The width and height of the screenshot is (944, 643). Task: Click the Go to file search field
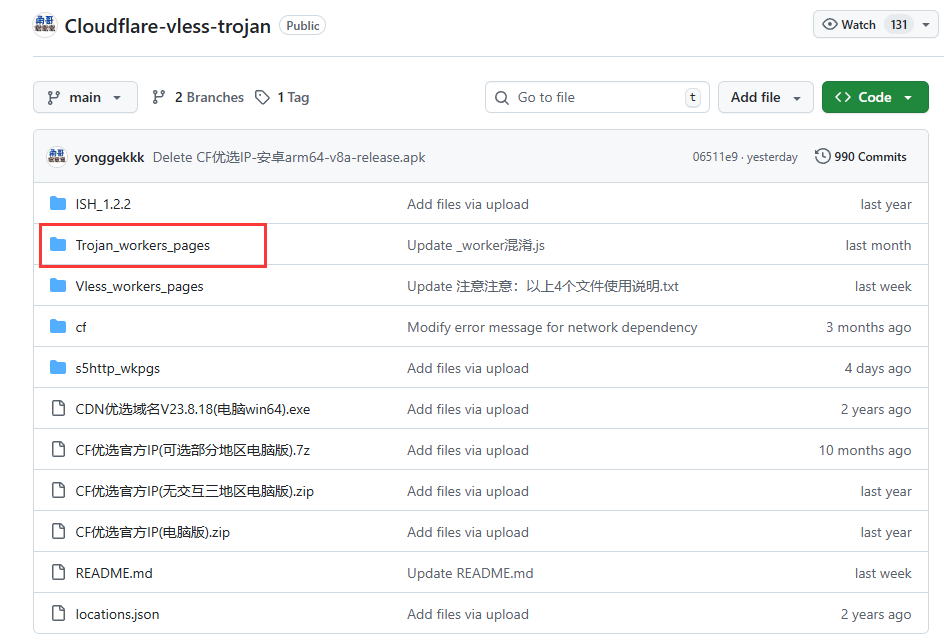[597, 97]
